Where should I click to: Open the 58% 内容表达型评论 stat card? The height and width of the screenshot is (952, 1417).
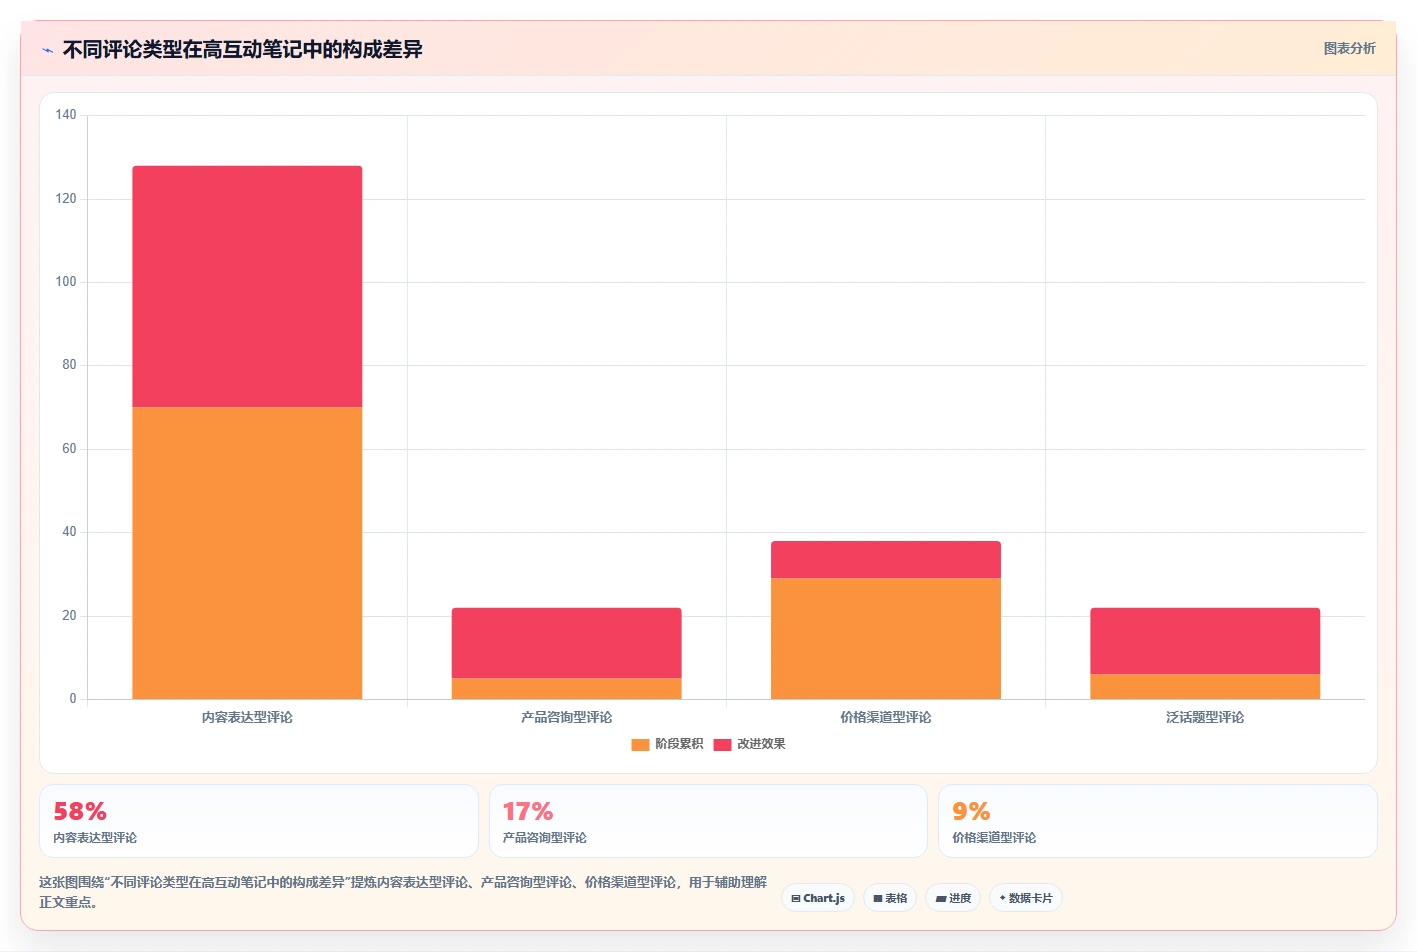tap(259, 821)
